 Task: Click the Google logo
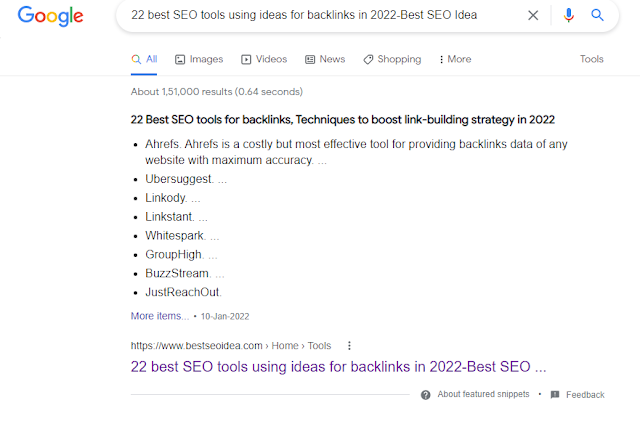pyautogui.click(x=51, y=16)
